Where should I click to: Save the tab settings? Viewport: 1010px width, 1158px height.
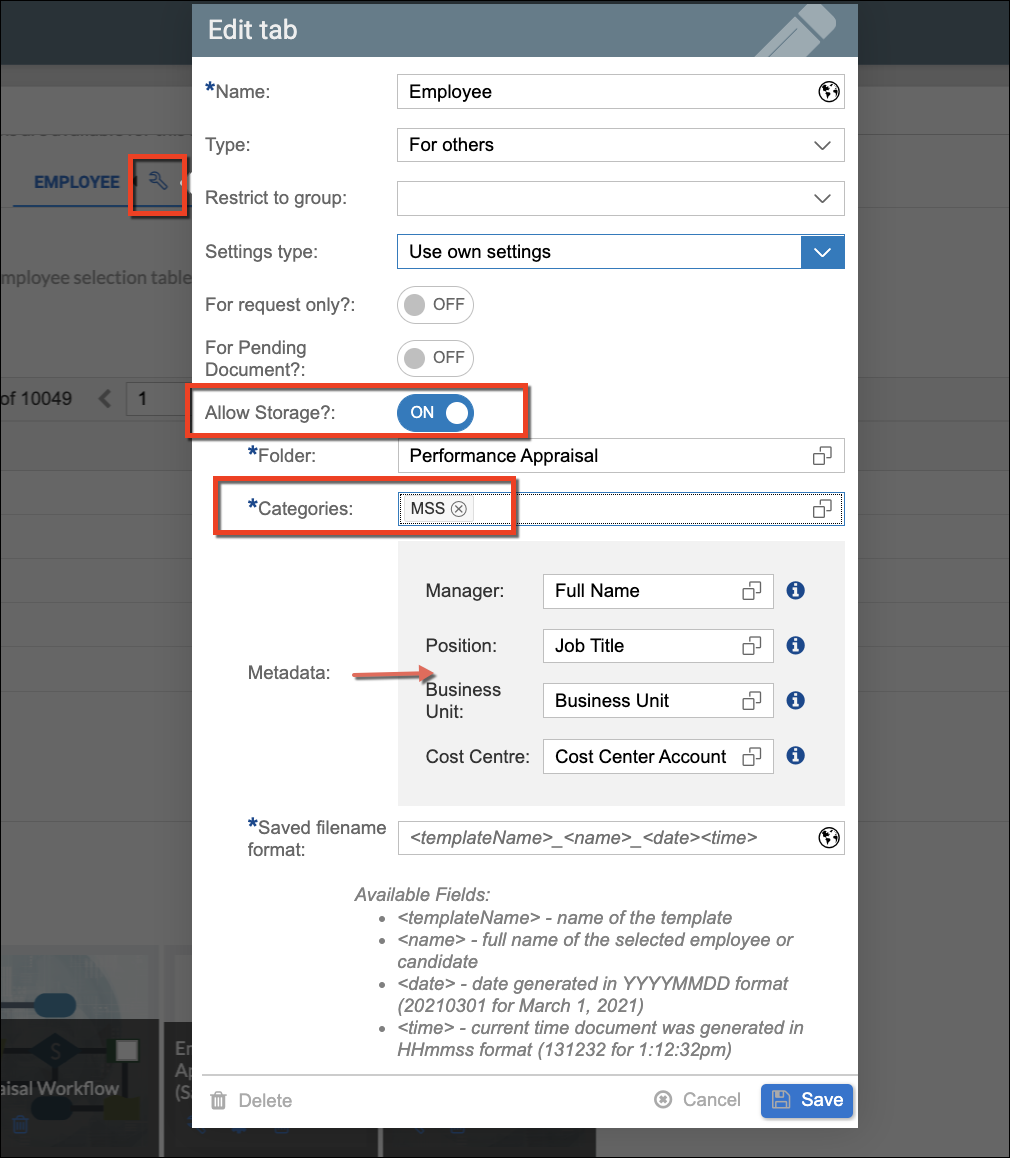pos(807,1100)
